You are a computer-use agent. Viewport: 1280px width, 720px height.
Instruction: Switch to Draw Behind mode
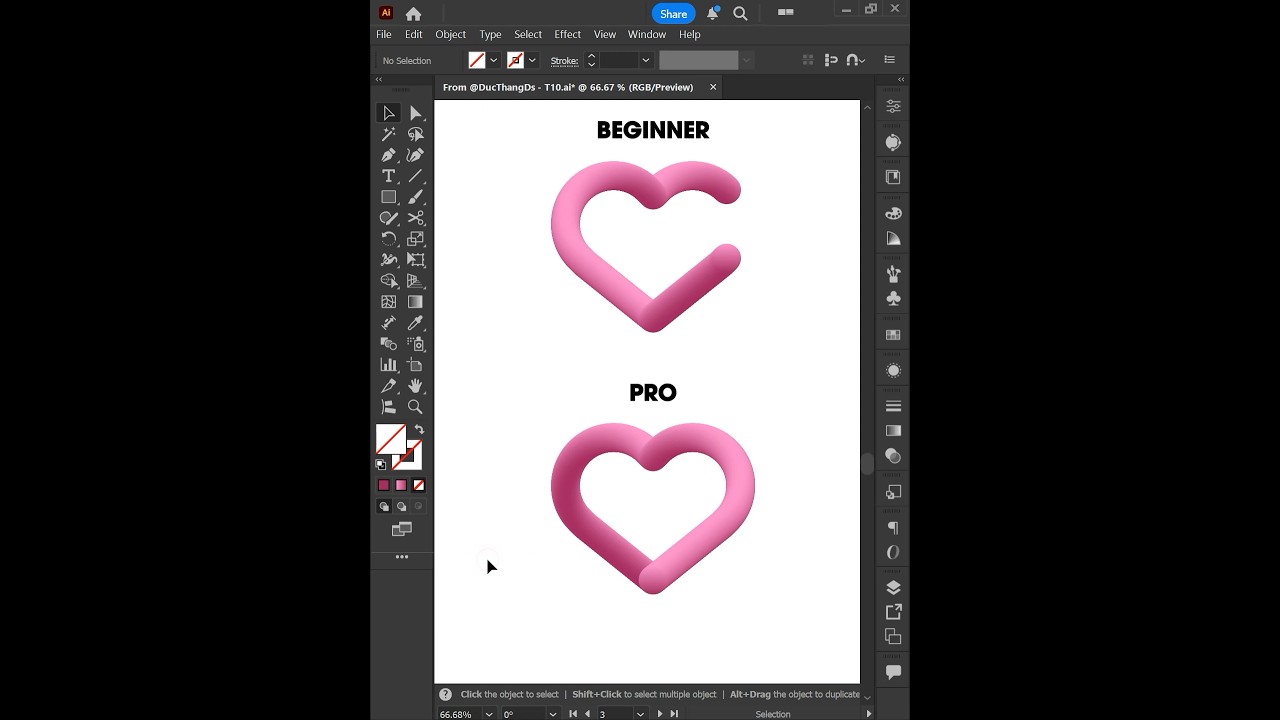[x=401, y=507]
